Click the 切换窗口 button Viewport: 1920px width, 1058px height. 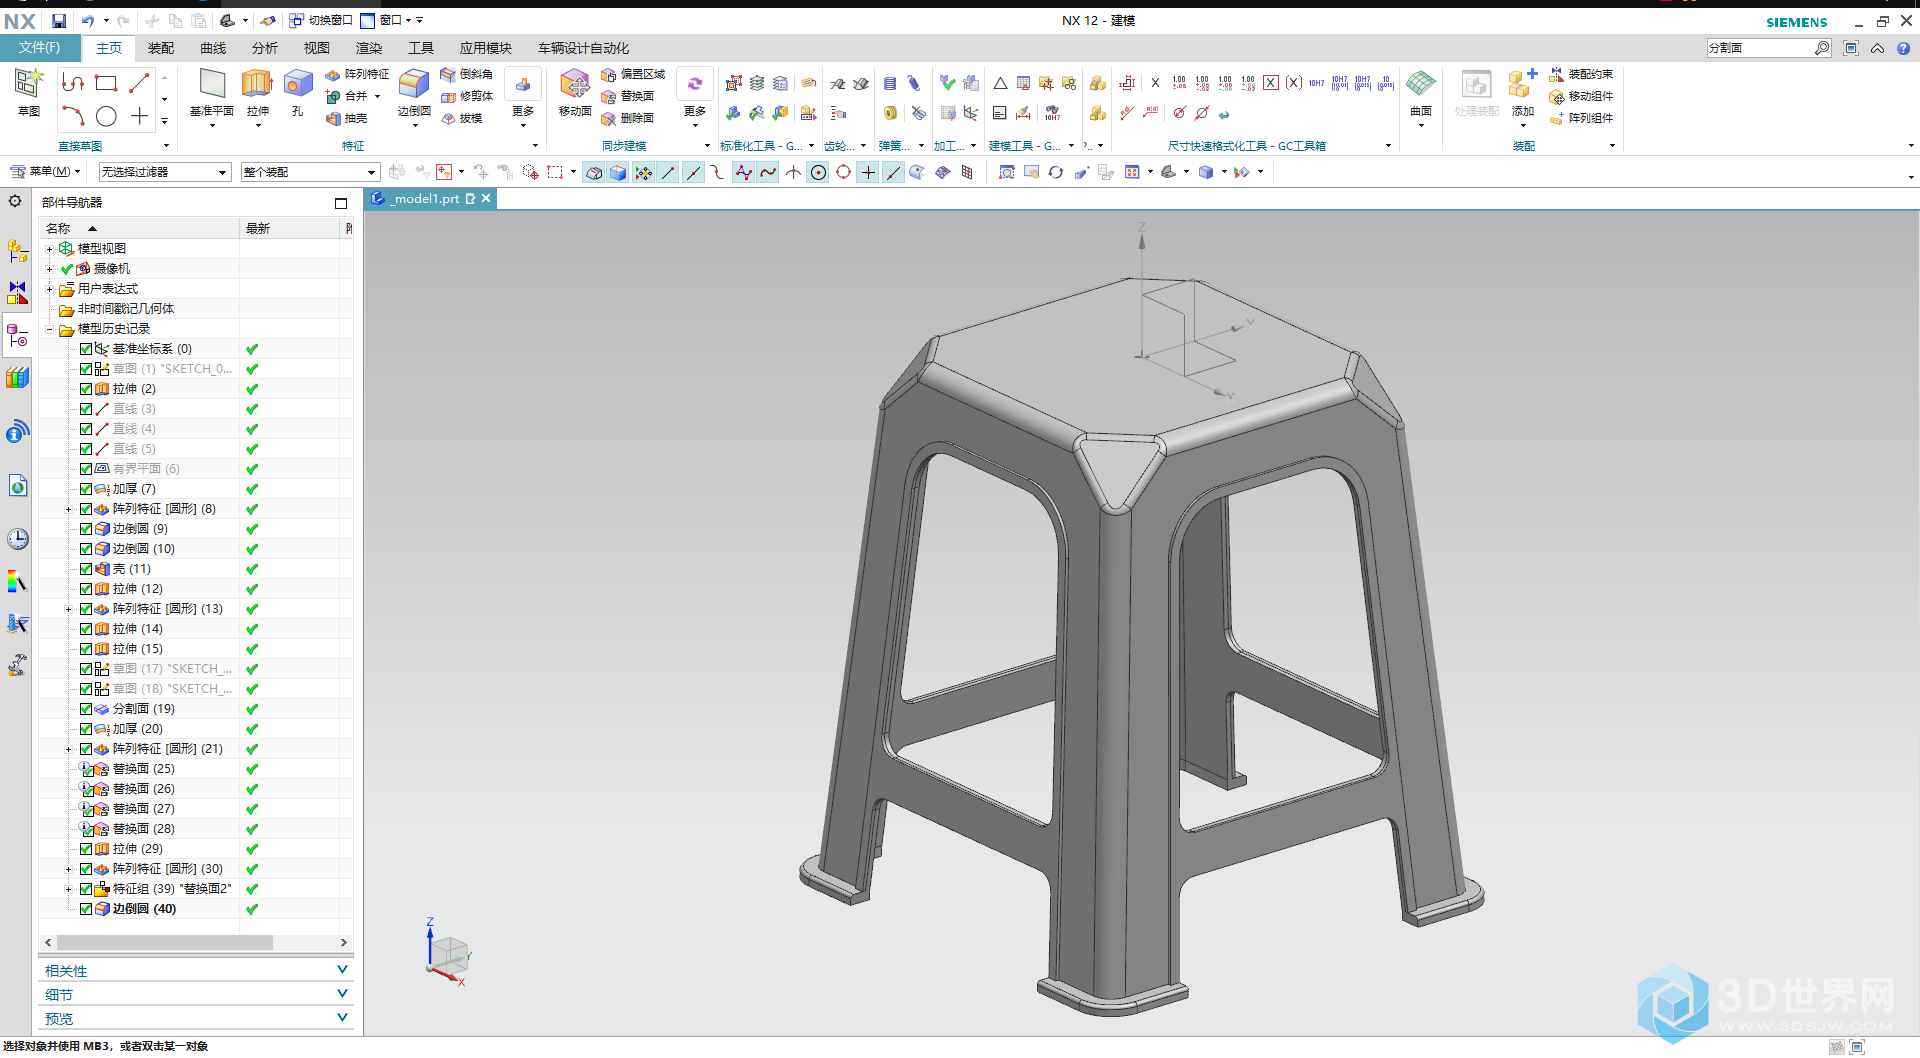[321, 20]
